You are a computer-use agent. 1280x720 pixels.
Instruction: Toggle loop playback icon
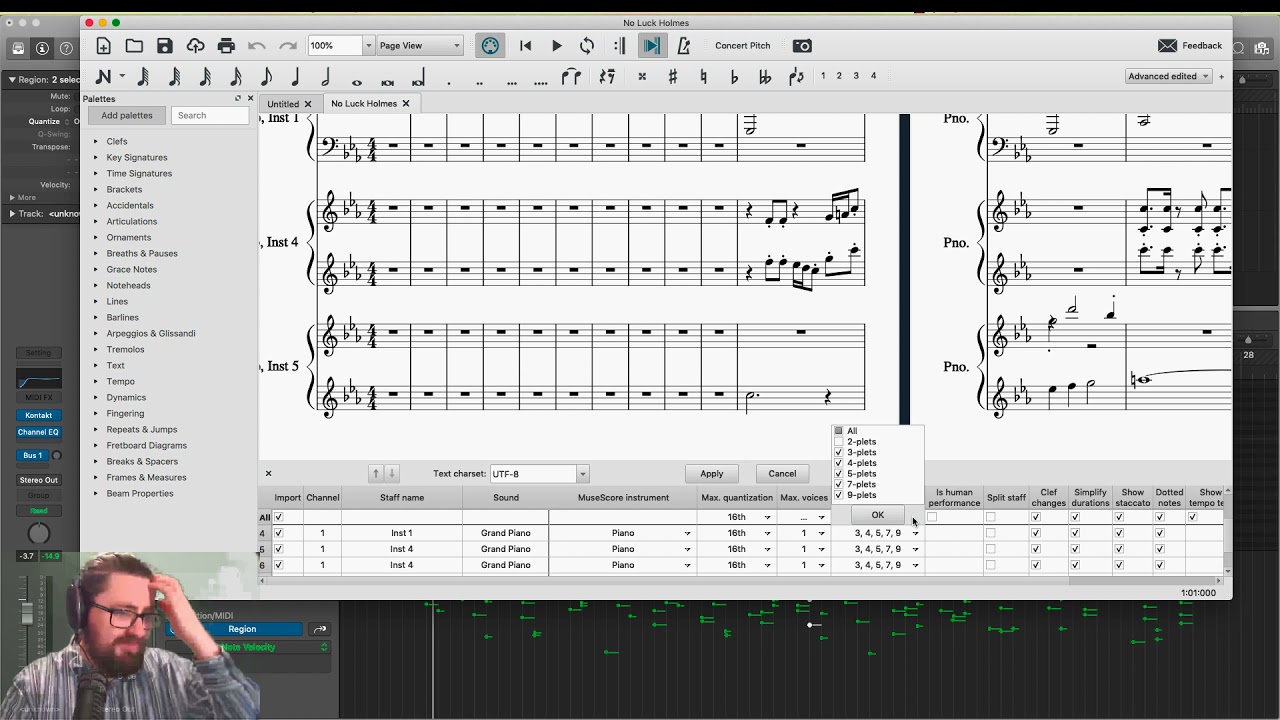pos(587,46)
